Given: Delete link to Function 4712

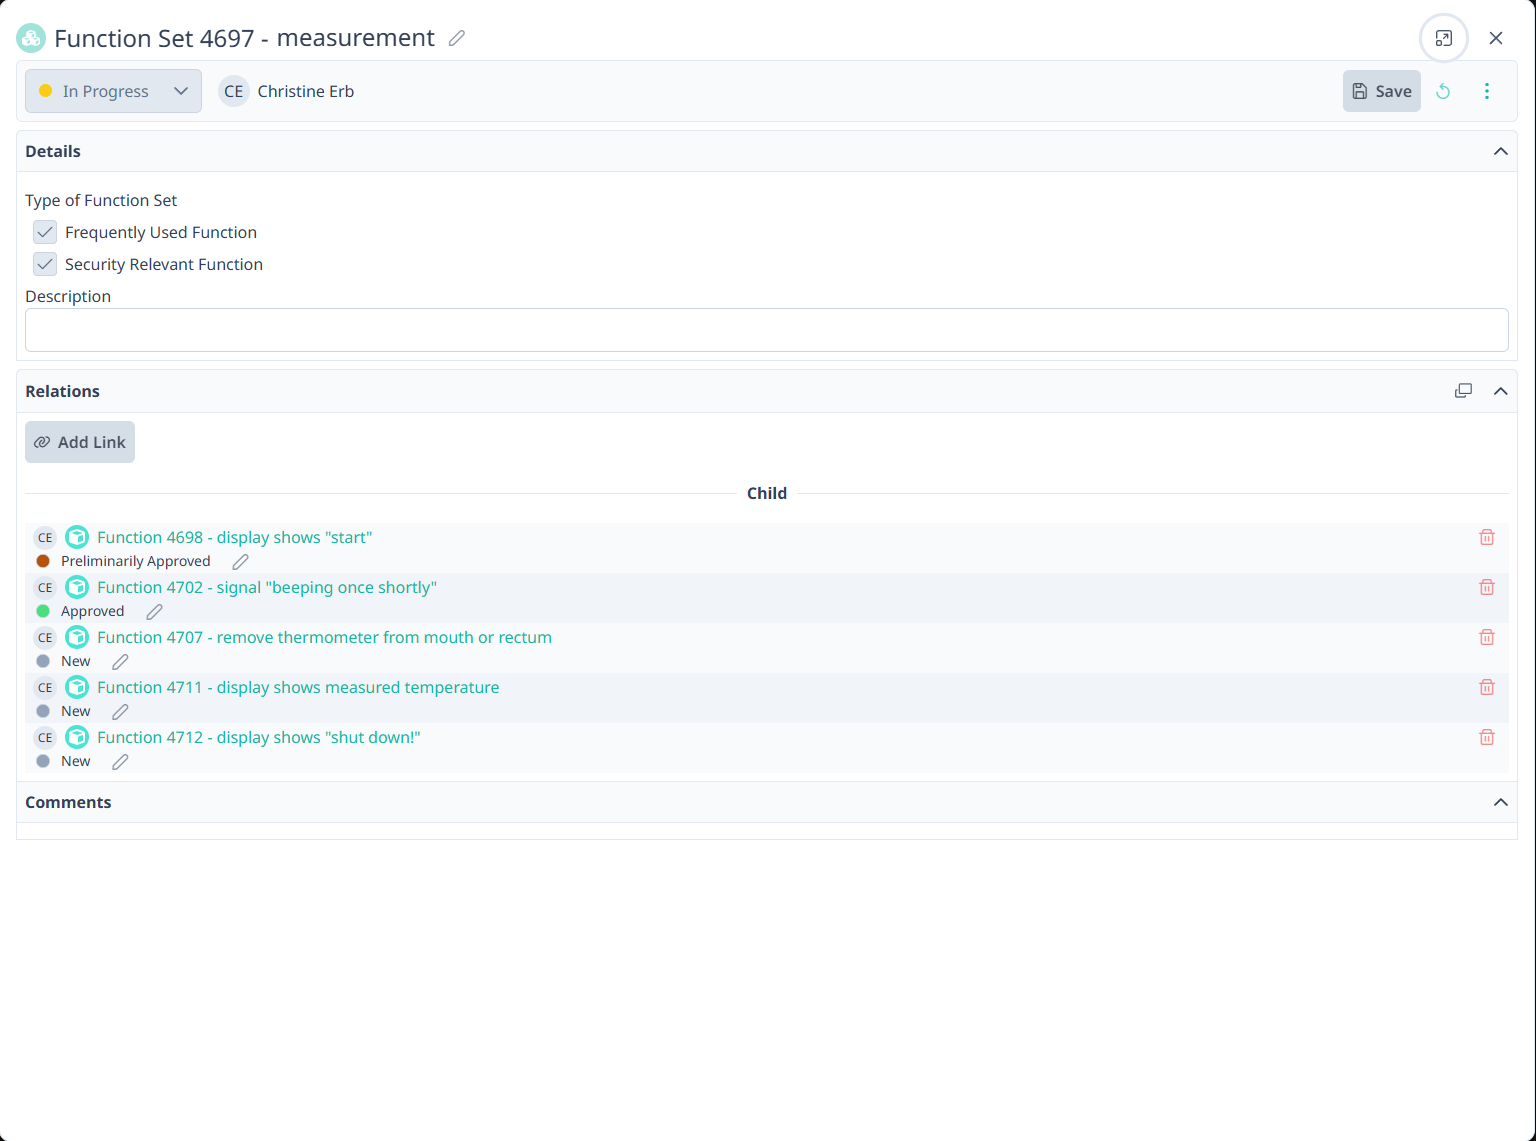Looking at the screenshot, I should [1487, 737].
